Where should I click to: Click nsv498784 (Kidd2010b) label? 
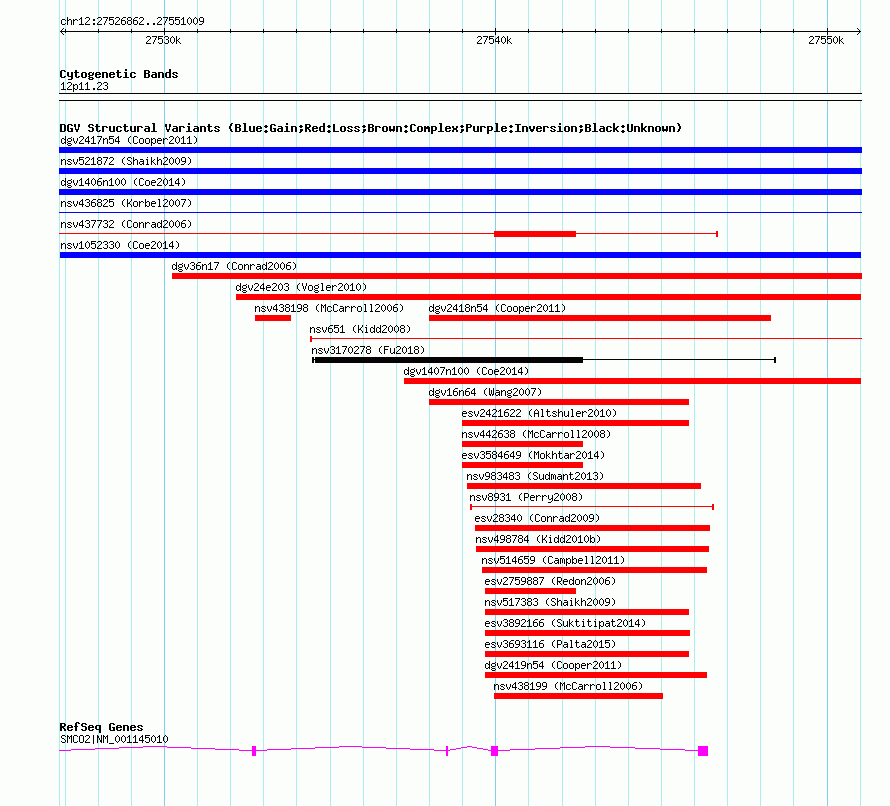point(538,539)
